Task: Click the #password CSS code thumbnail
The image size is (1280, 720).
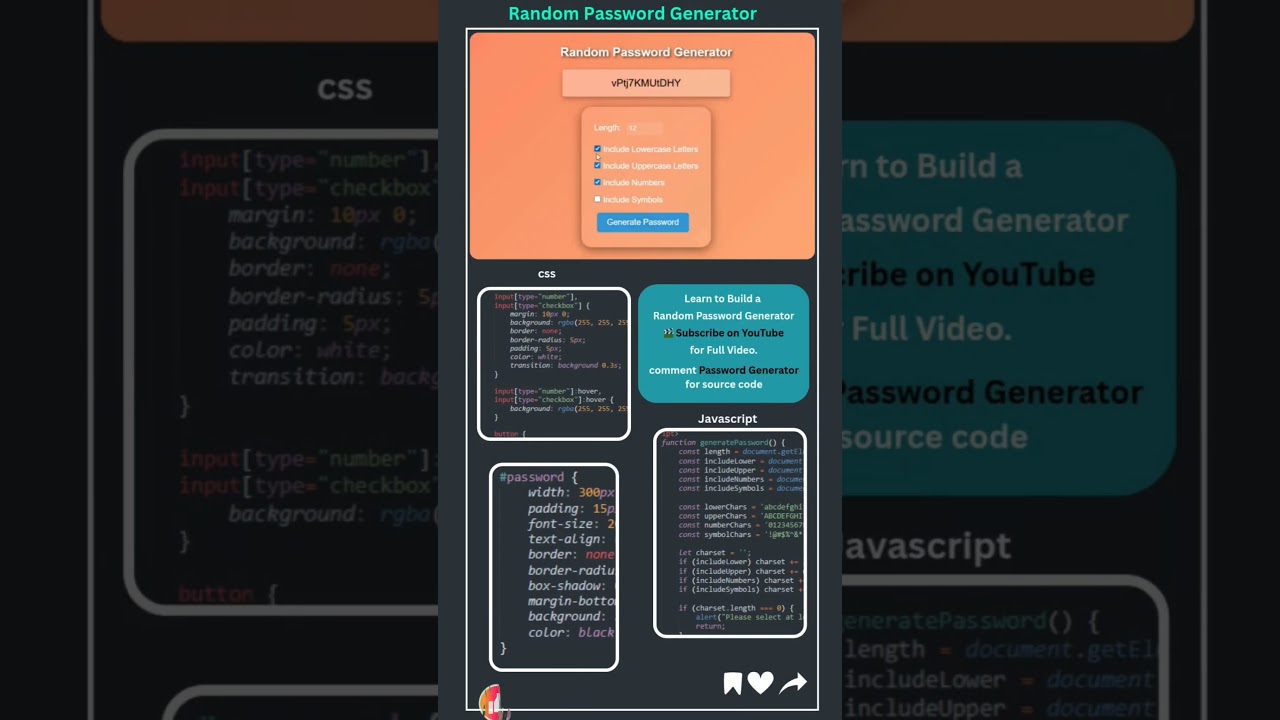Action: pyautogui.click(x=554, y=567)
